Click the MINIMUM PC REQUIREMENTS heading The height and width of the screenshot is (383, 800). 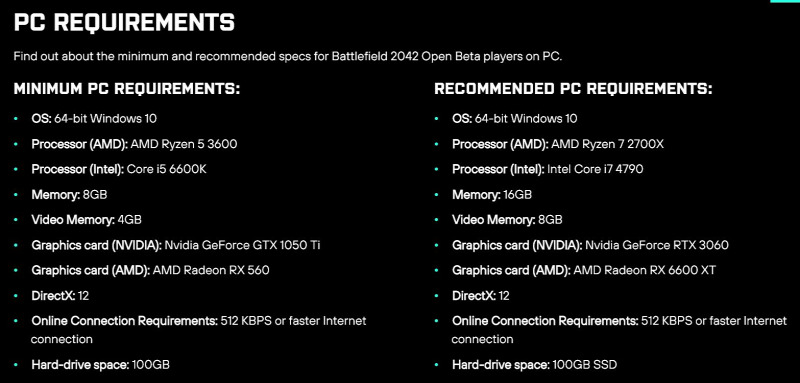pos(127,89)
